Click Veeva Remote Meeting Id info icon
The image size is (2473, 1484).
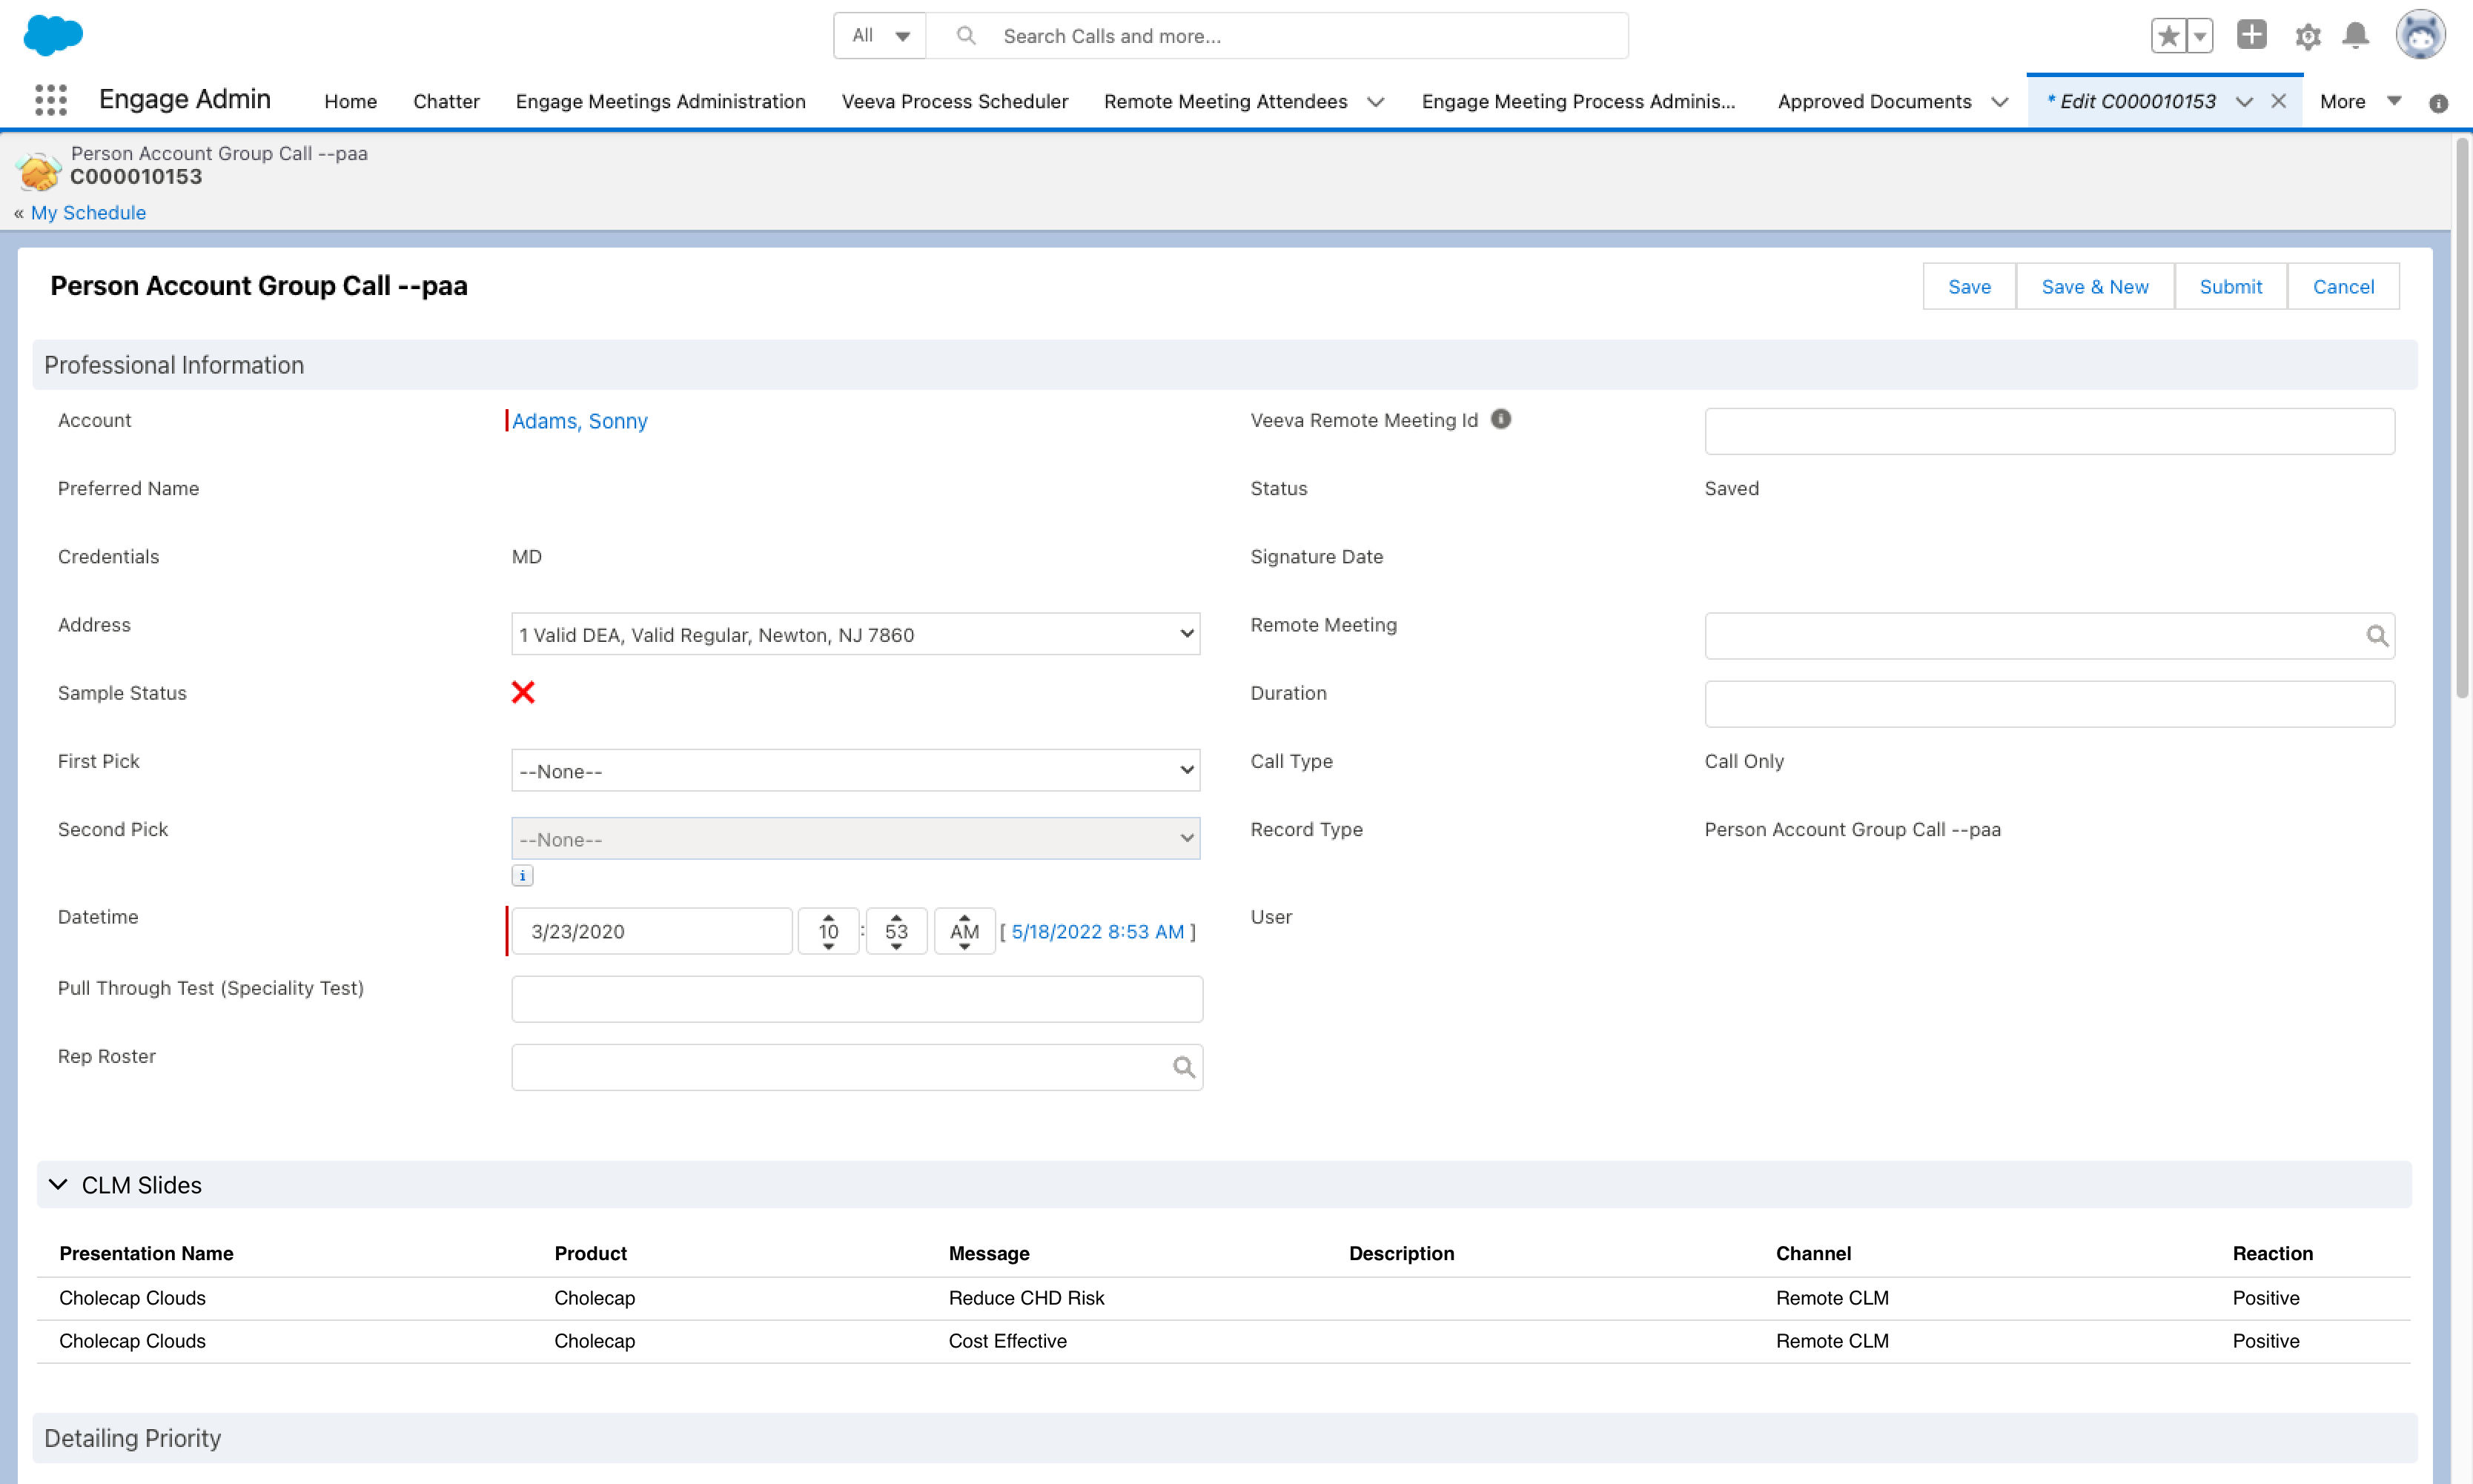pos(1501,419)
